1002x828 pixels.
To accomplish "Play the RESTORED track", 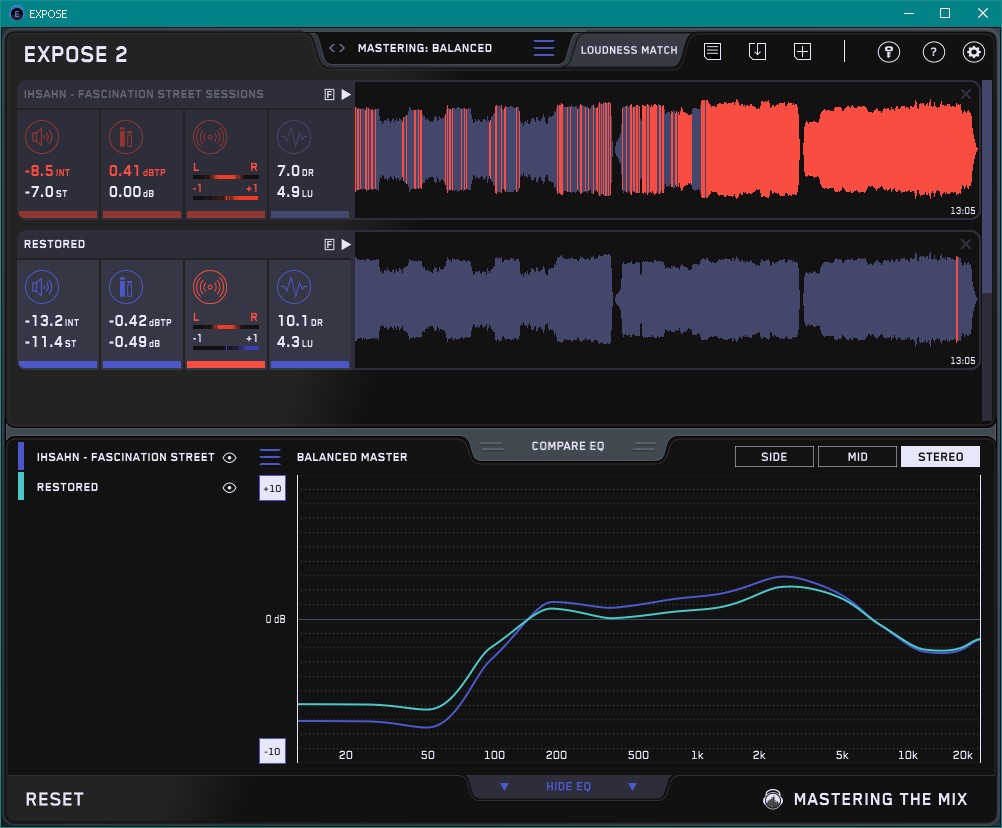I will 346,244.
